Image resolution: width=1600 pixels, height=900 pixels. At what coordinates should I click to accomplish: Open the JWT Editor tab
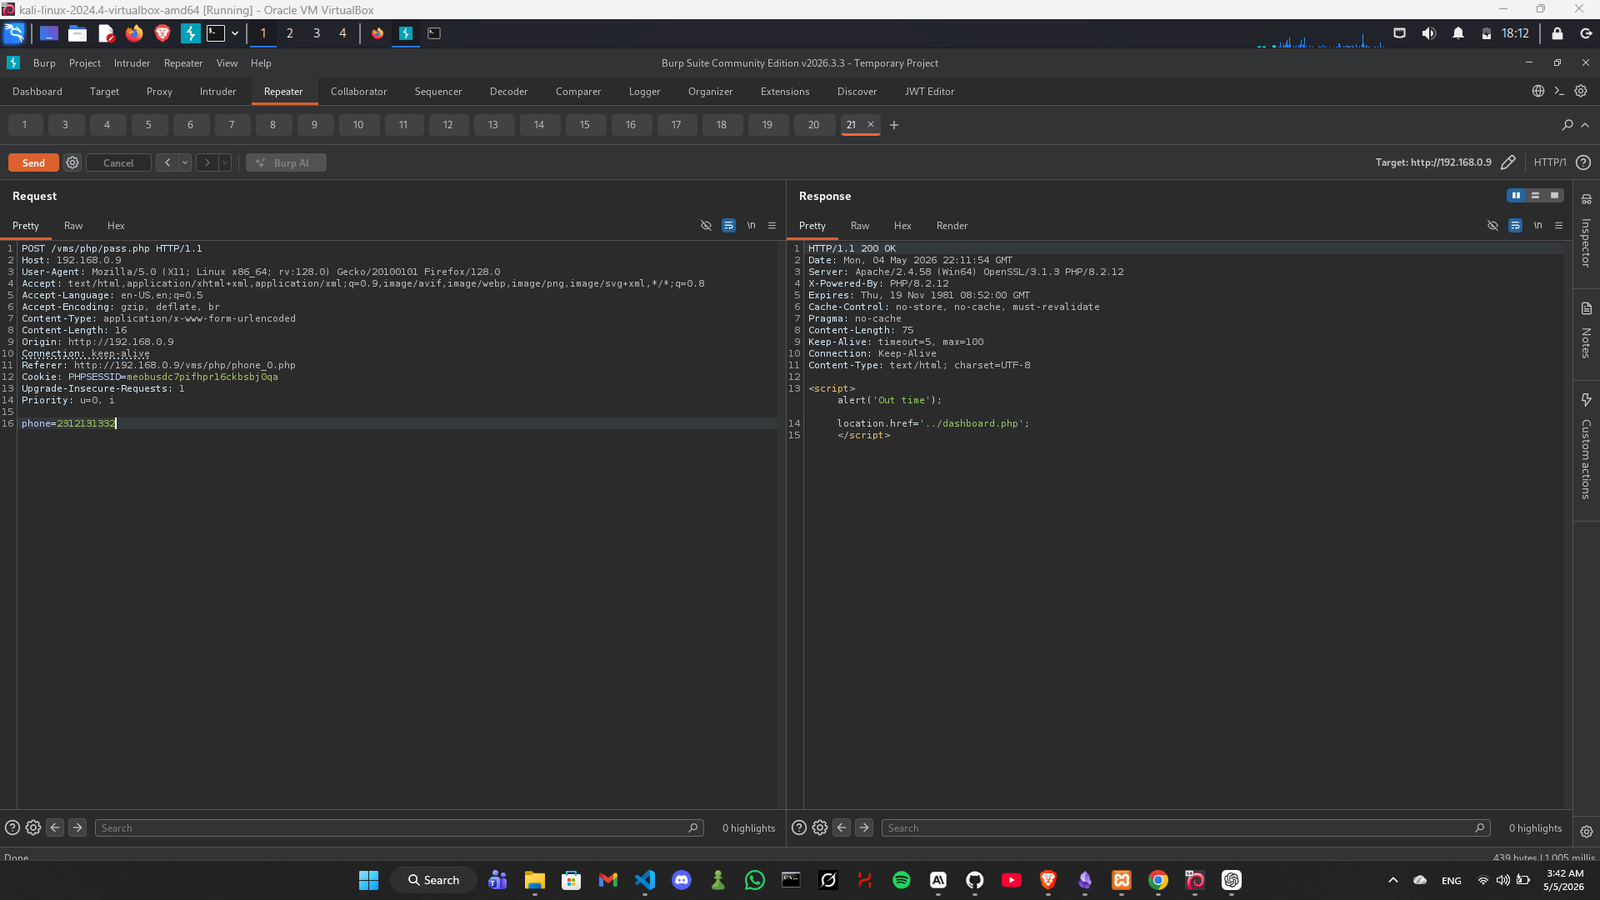pyautogui.click(x=929, y=91)
